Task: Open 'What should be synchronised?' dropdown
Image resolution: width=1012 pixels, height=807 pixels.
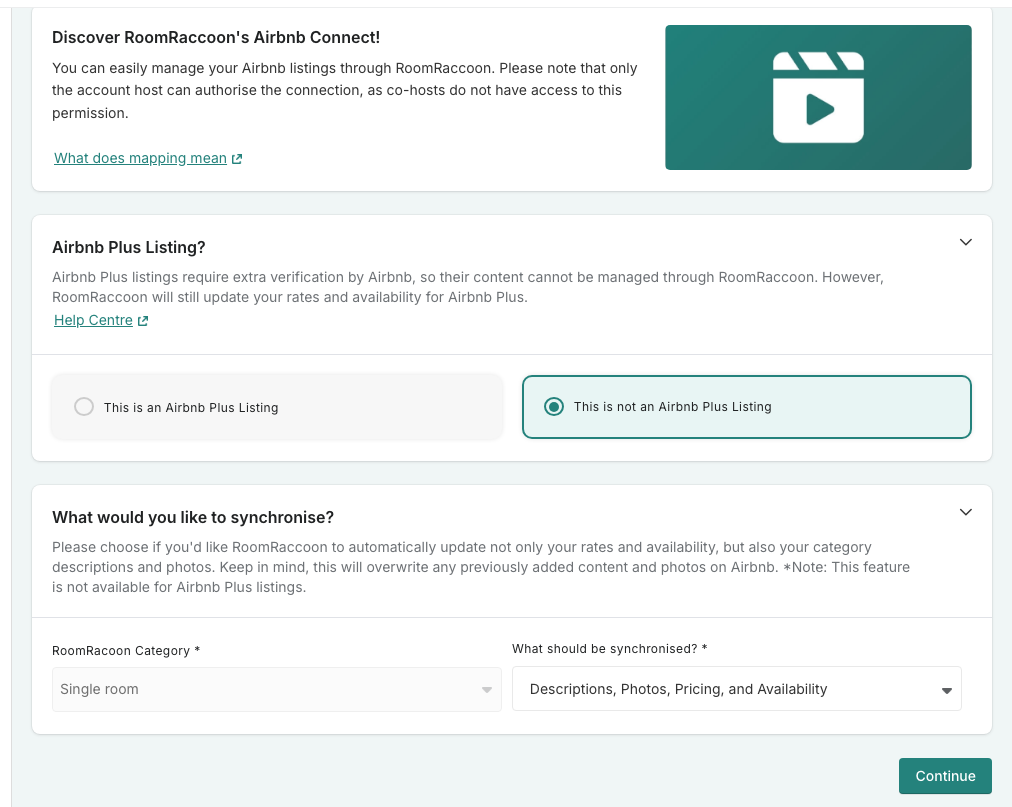Action: (736, 689)
